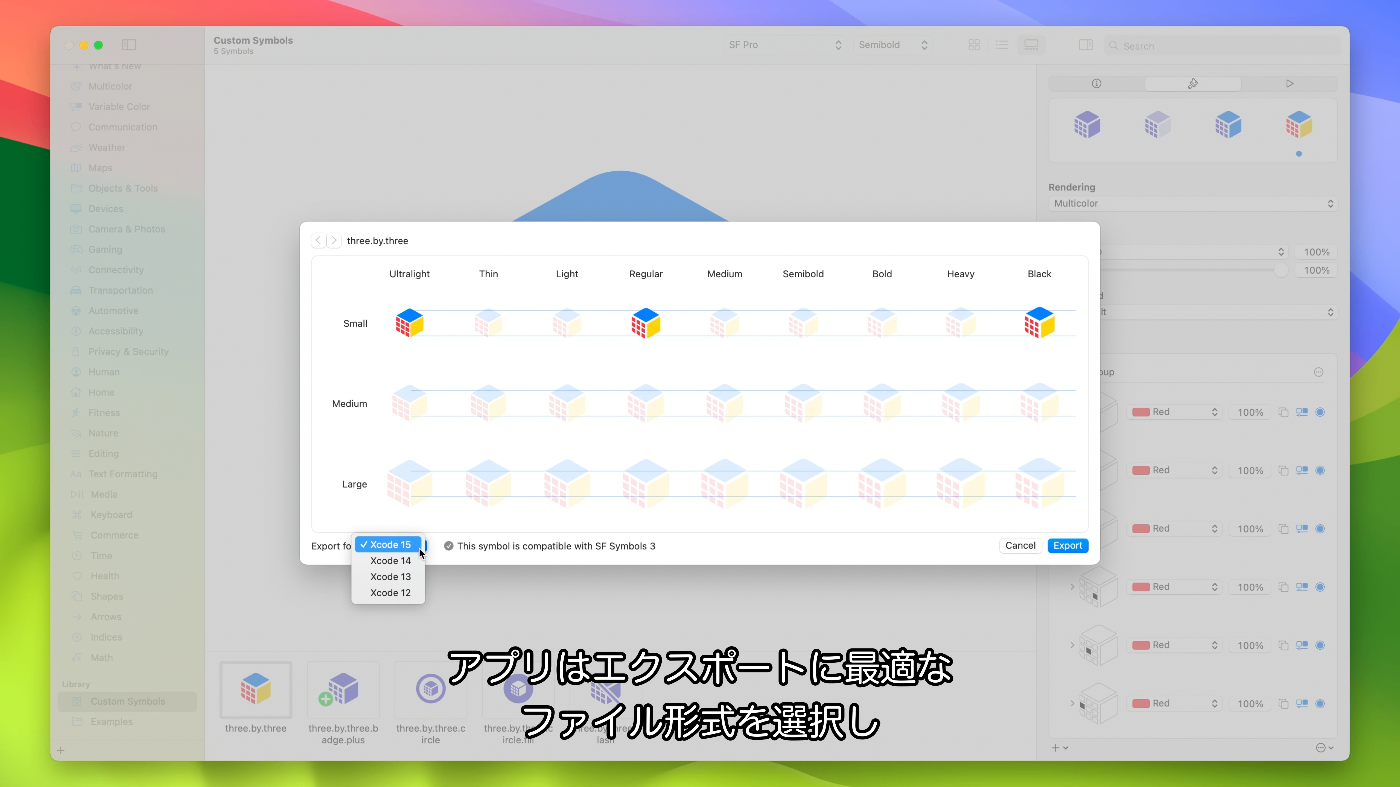Go back with the dialog's left chevron
Viewport: 1400px width, 787px height.
pyautogui.click(x=318, y=241)
